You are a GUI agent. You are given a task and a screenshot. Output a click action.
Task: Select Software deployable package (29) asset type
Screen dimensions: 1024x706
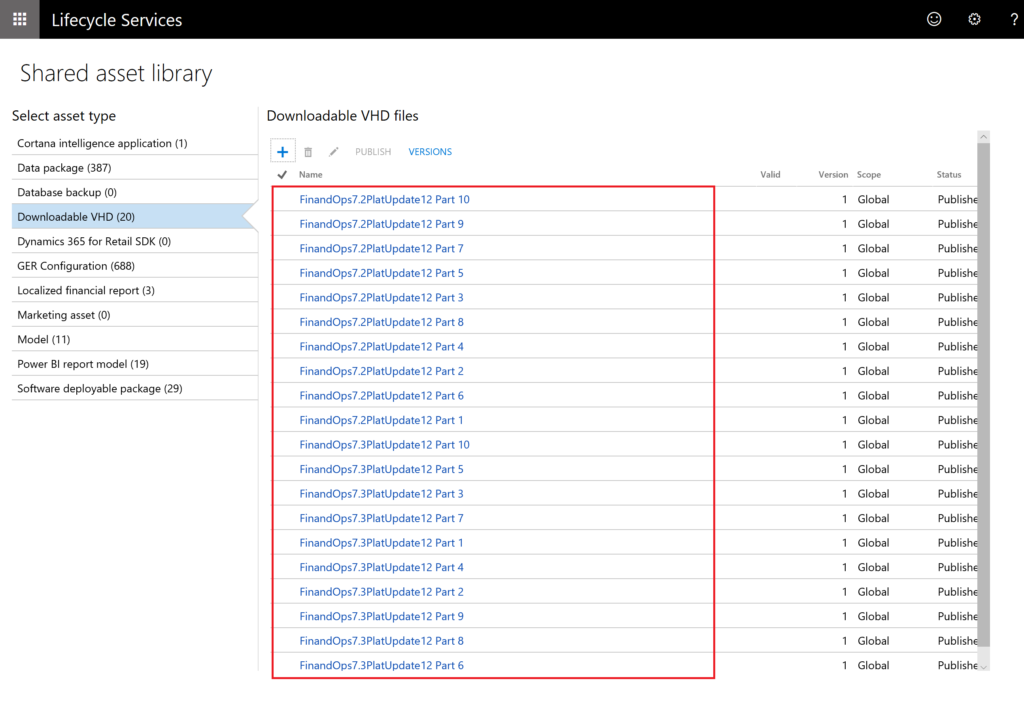click(x=100, y=388)
